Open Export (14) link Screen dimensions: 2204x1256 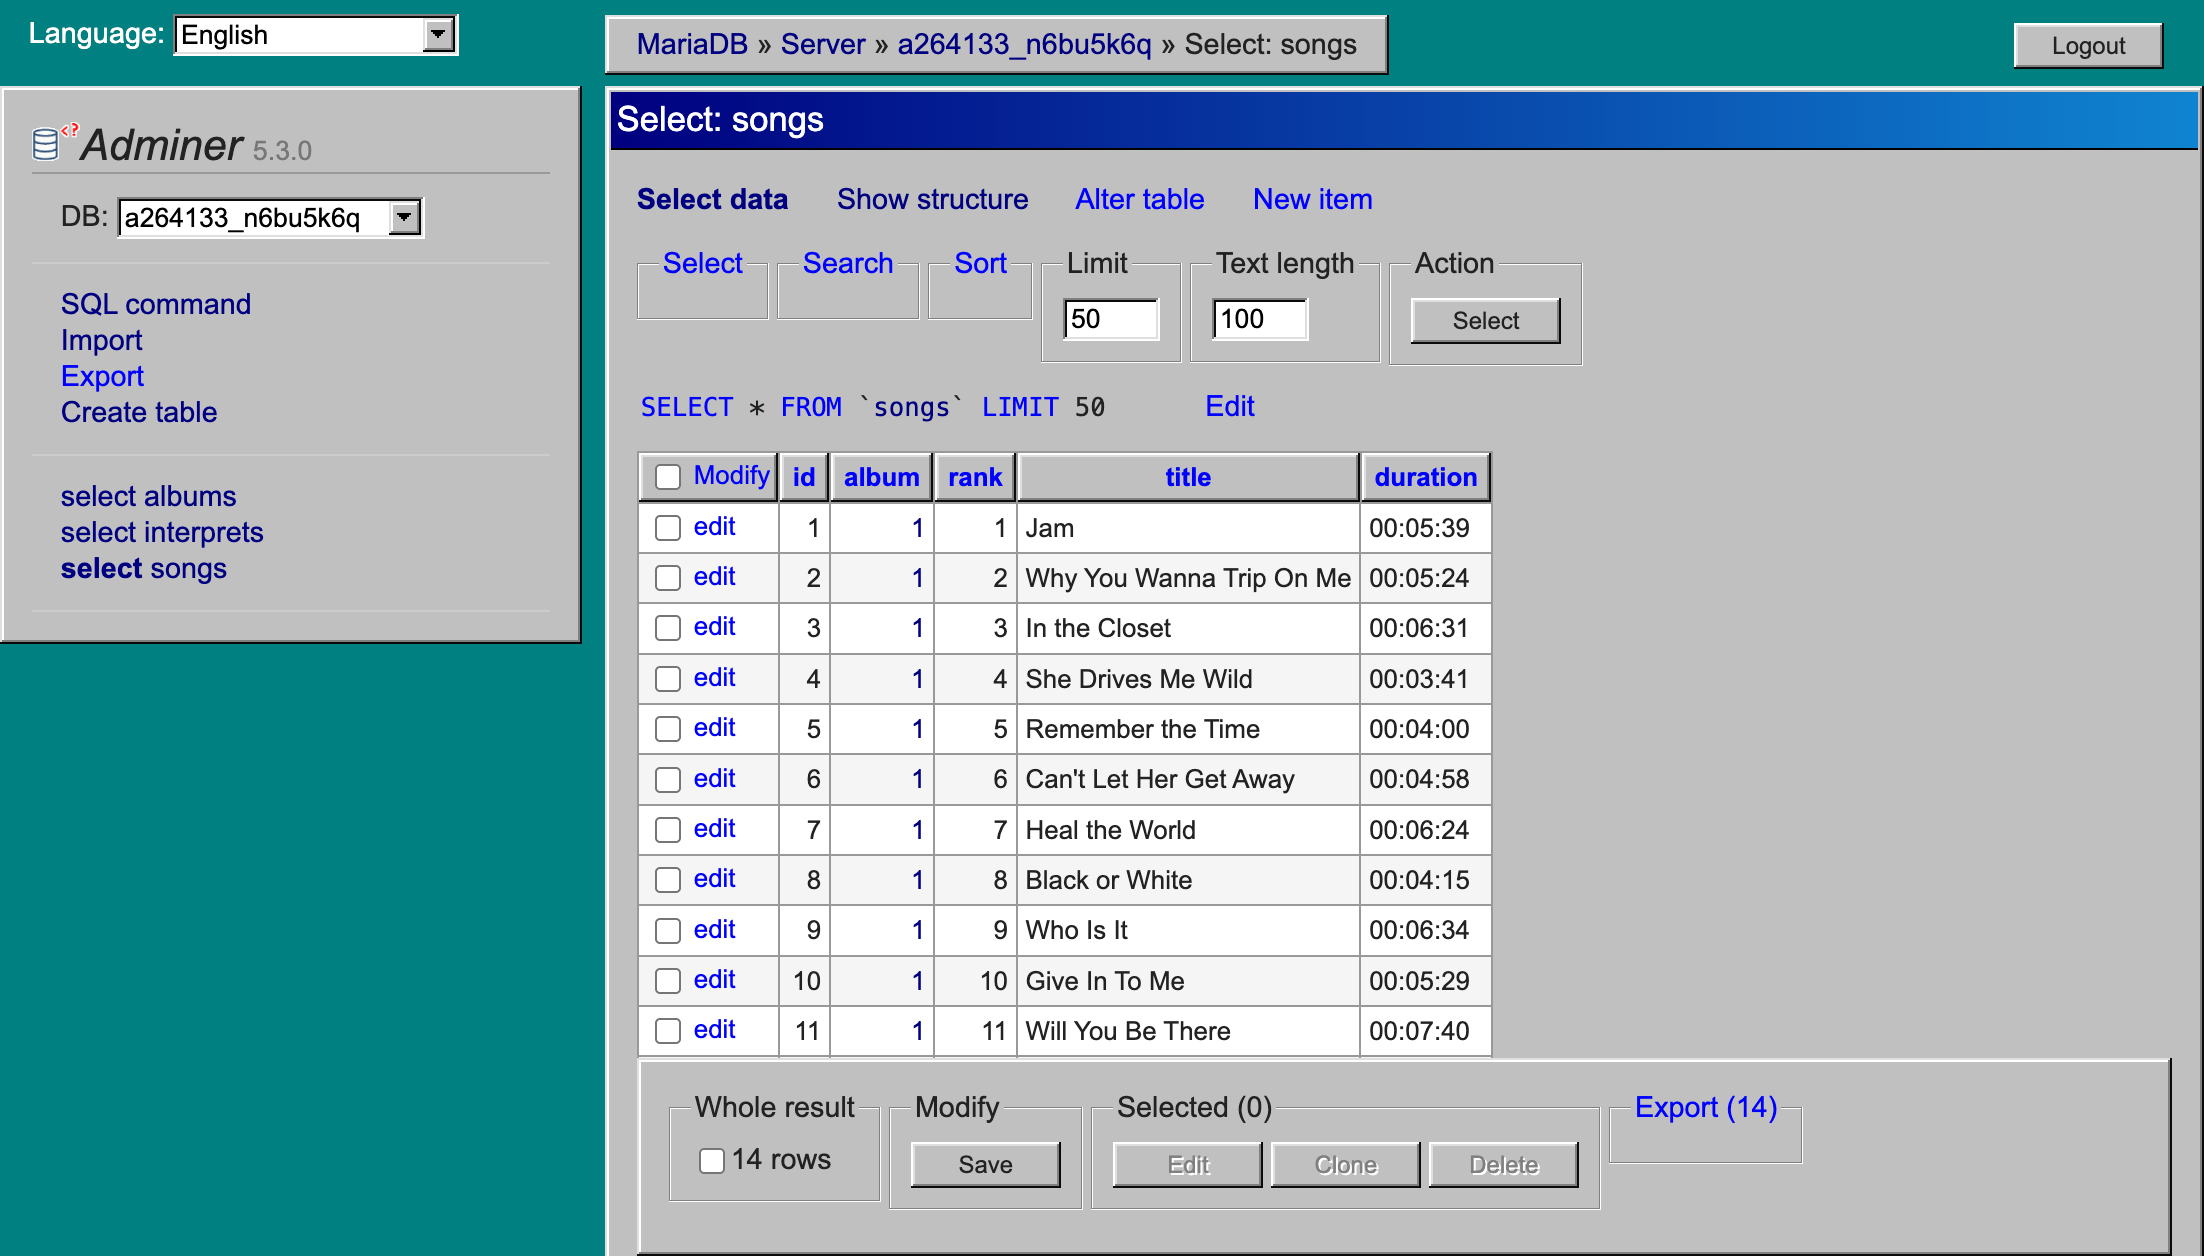tap(1705, 1107)
